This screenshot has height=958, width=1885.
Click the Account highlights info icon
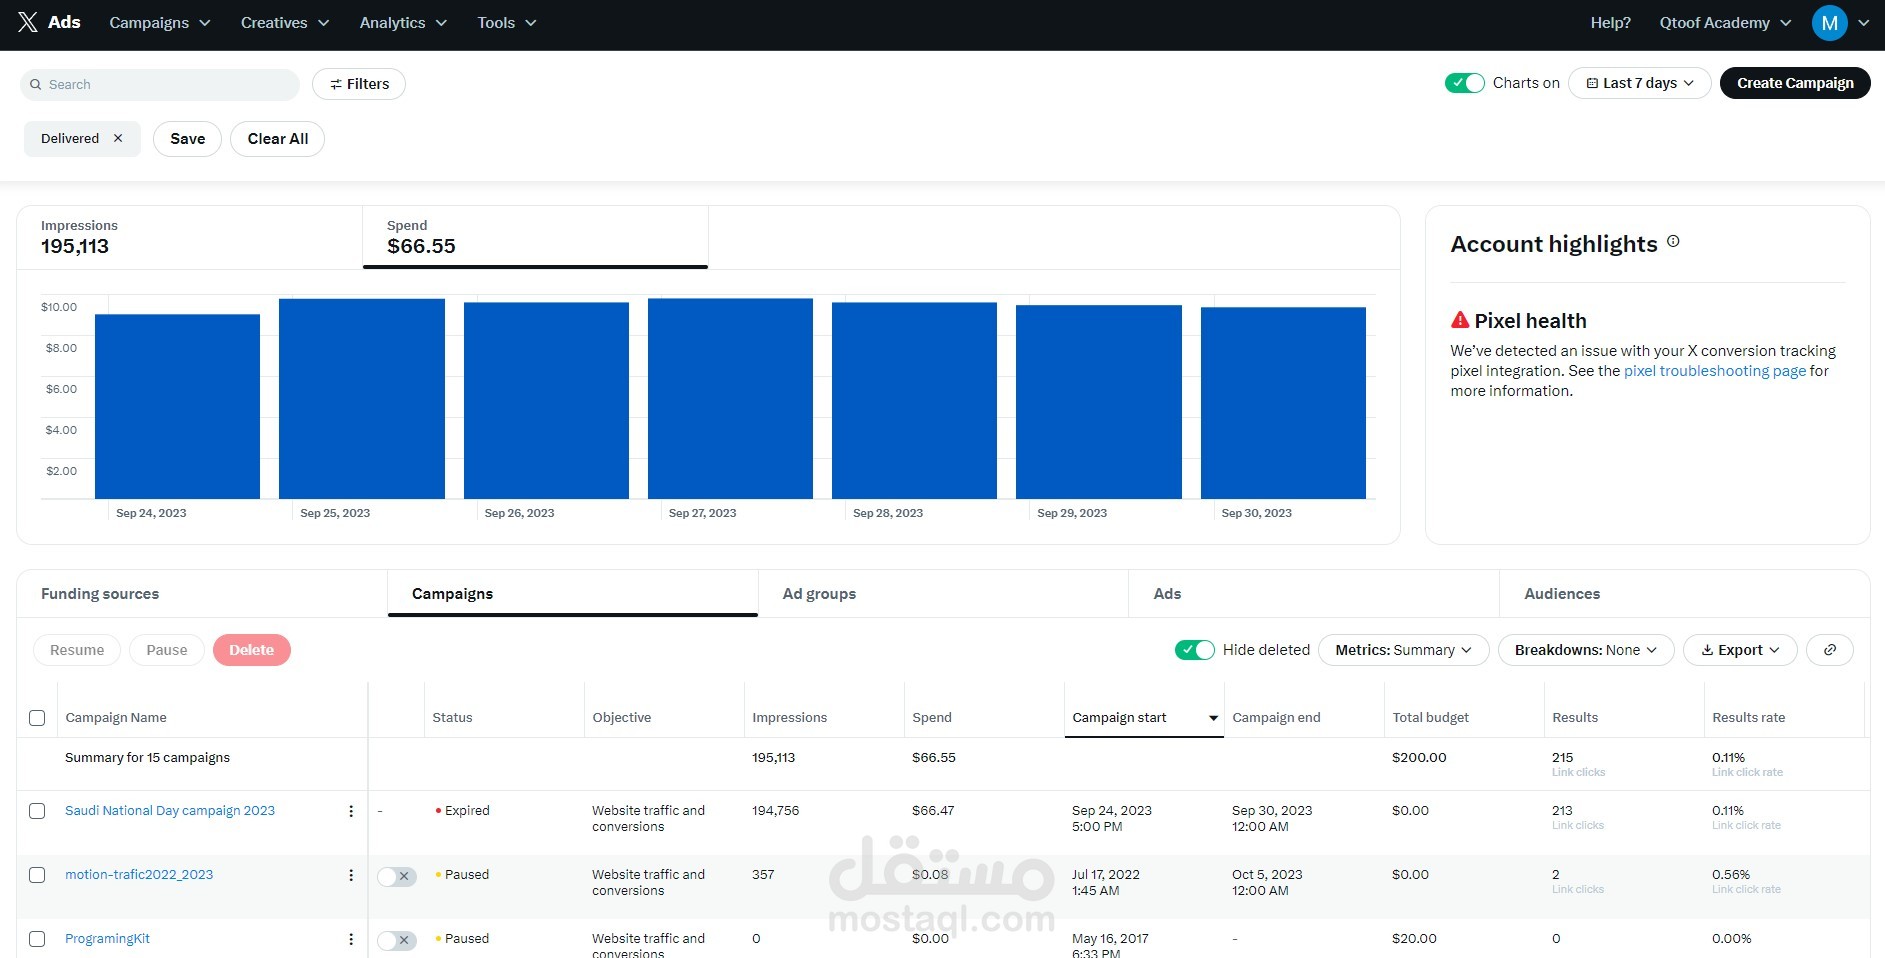(x=1673, y=241)
